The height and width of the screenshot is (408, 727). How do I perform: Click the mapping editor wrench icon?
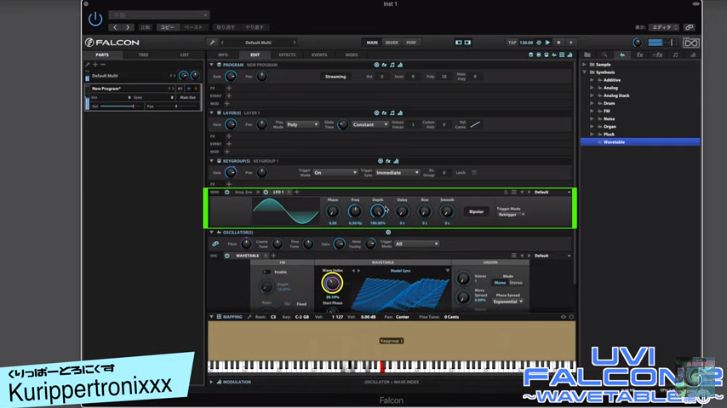click(249, 317)
